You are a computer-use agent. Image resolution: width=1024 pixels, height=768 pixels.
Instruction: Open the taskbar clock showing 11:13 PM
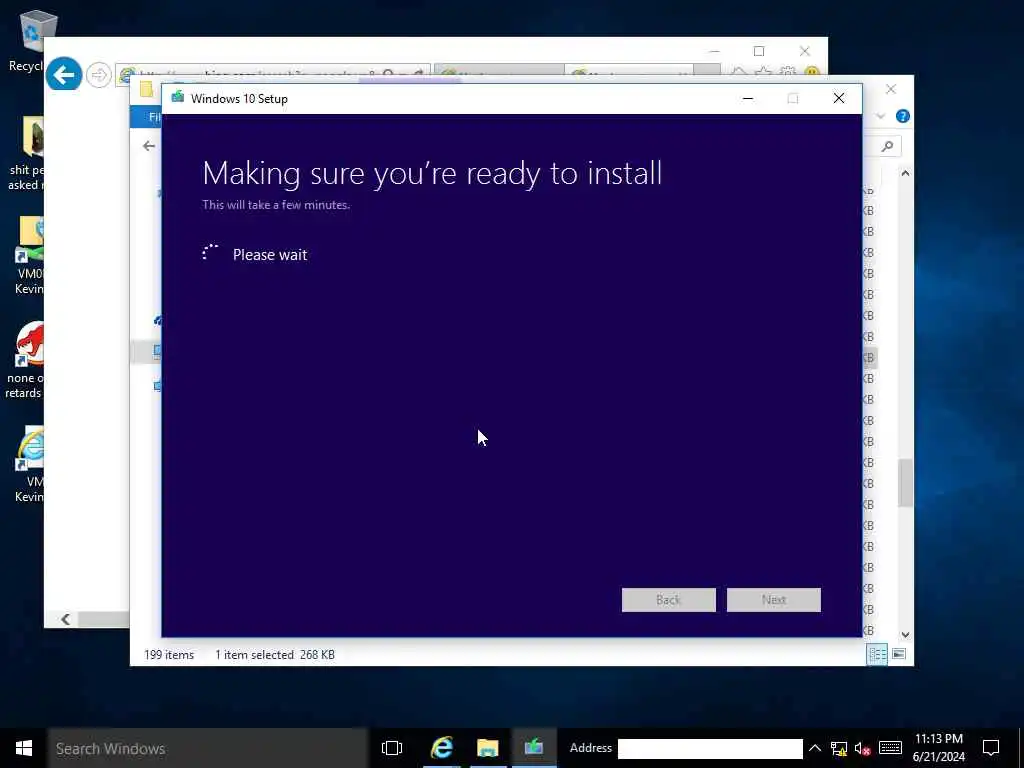coord(938,739)
